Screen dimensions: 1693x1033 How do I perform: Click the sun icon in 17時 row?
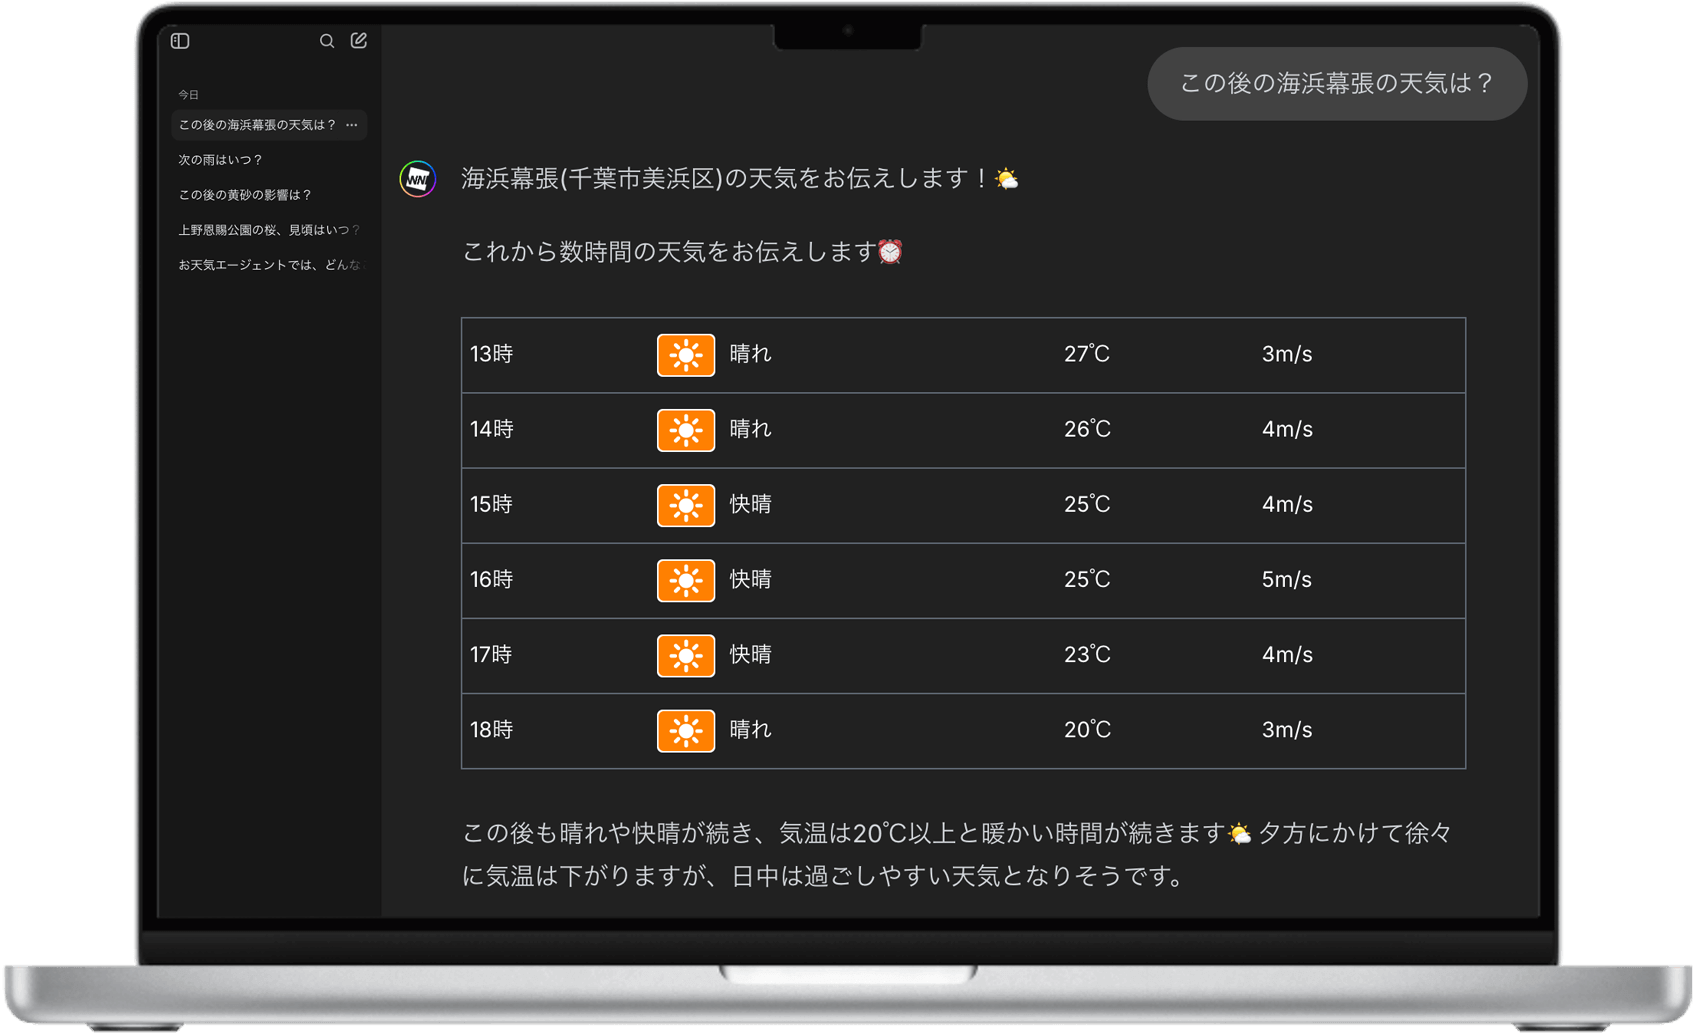[x=685, y=655]
